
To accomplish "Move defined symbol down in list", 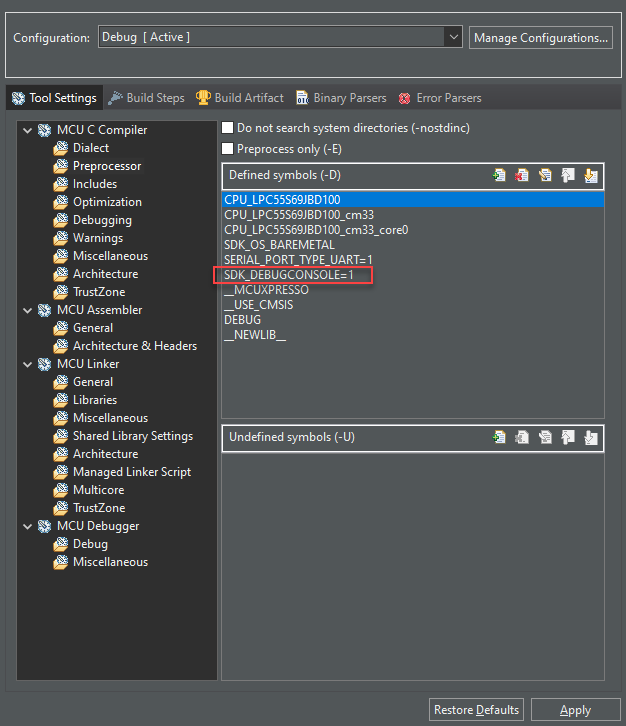I will coord(590,175).
